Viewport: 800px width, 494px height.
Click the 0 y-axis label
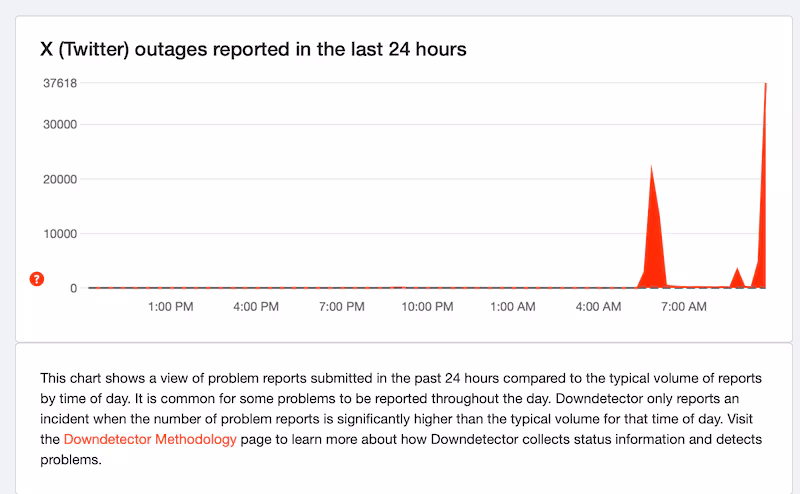click(x=73, y=288)
